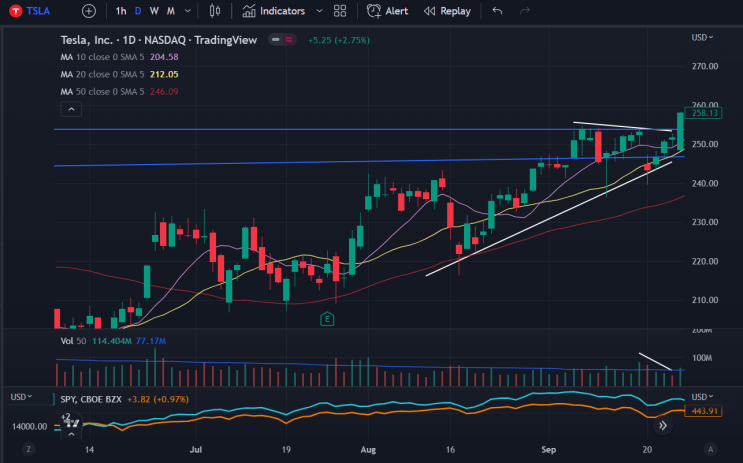Click the 443.91 SPY price label
Image resolution: width=743 pixels, height=463 pixels.
[x=703, y=411]
